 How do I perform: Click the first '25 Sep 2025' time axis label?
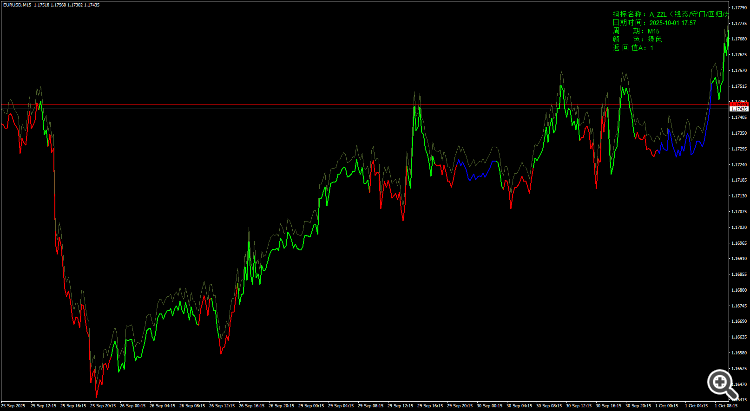click(x=11, y=404)
